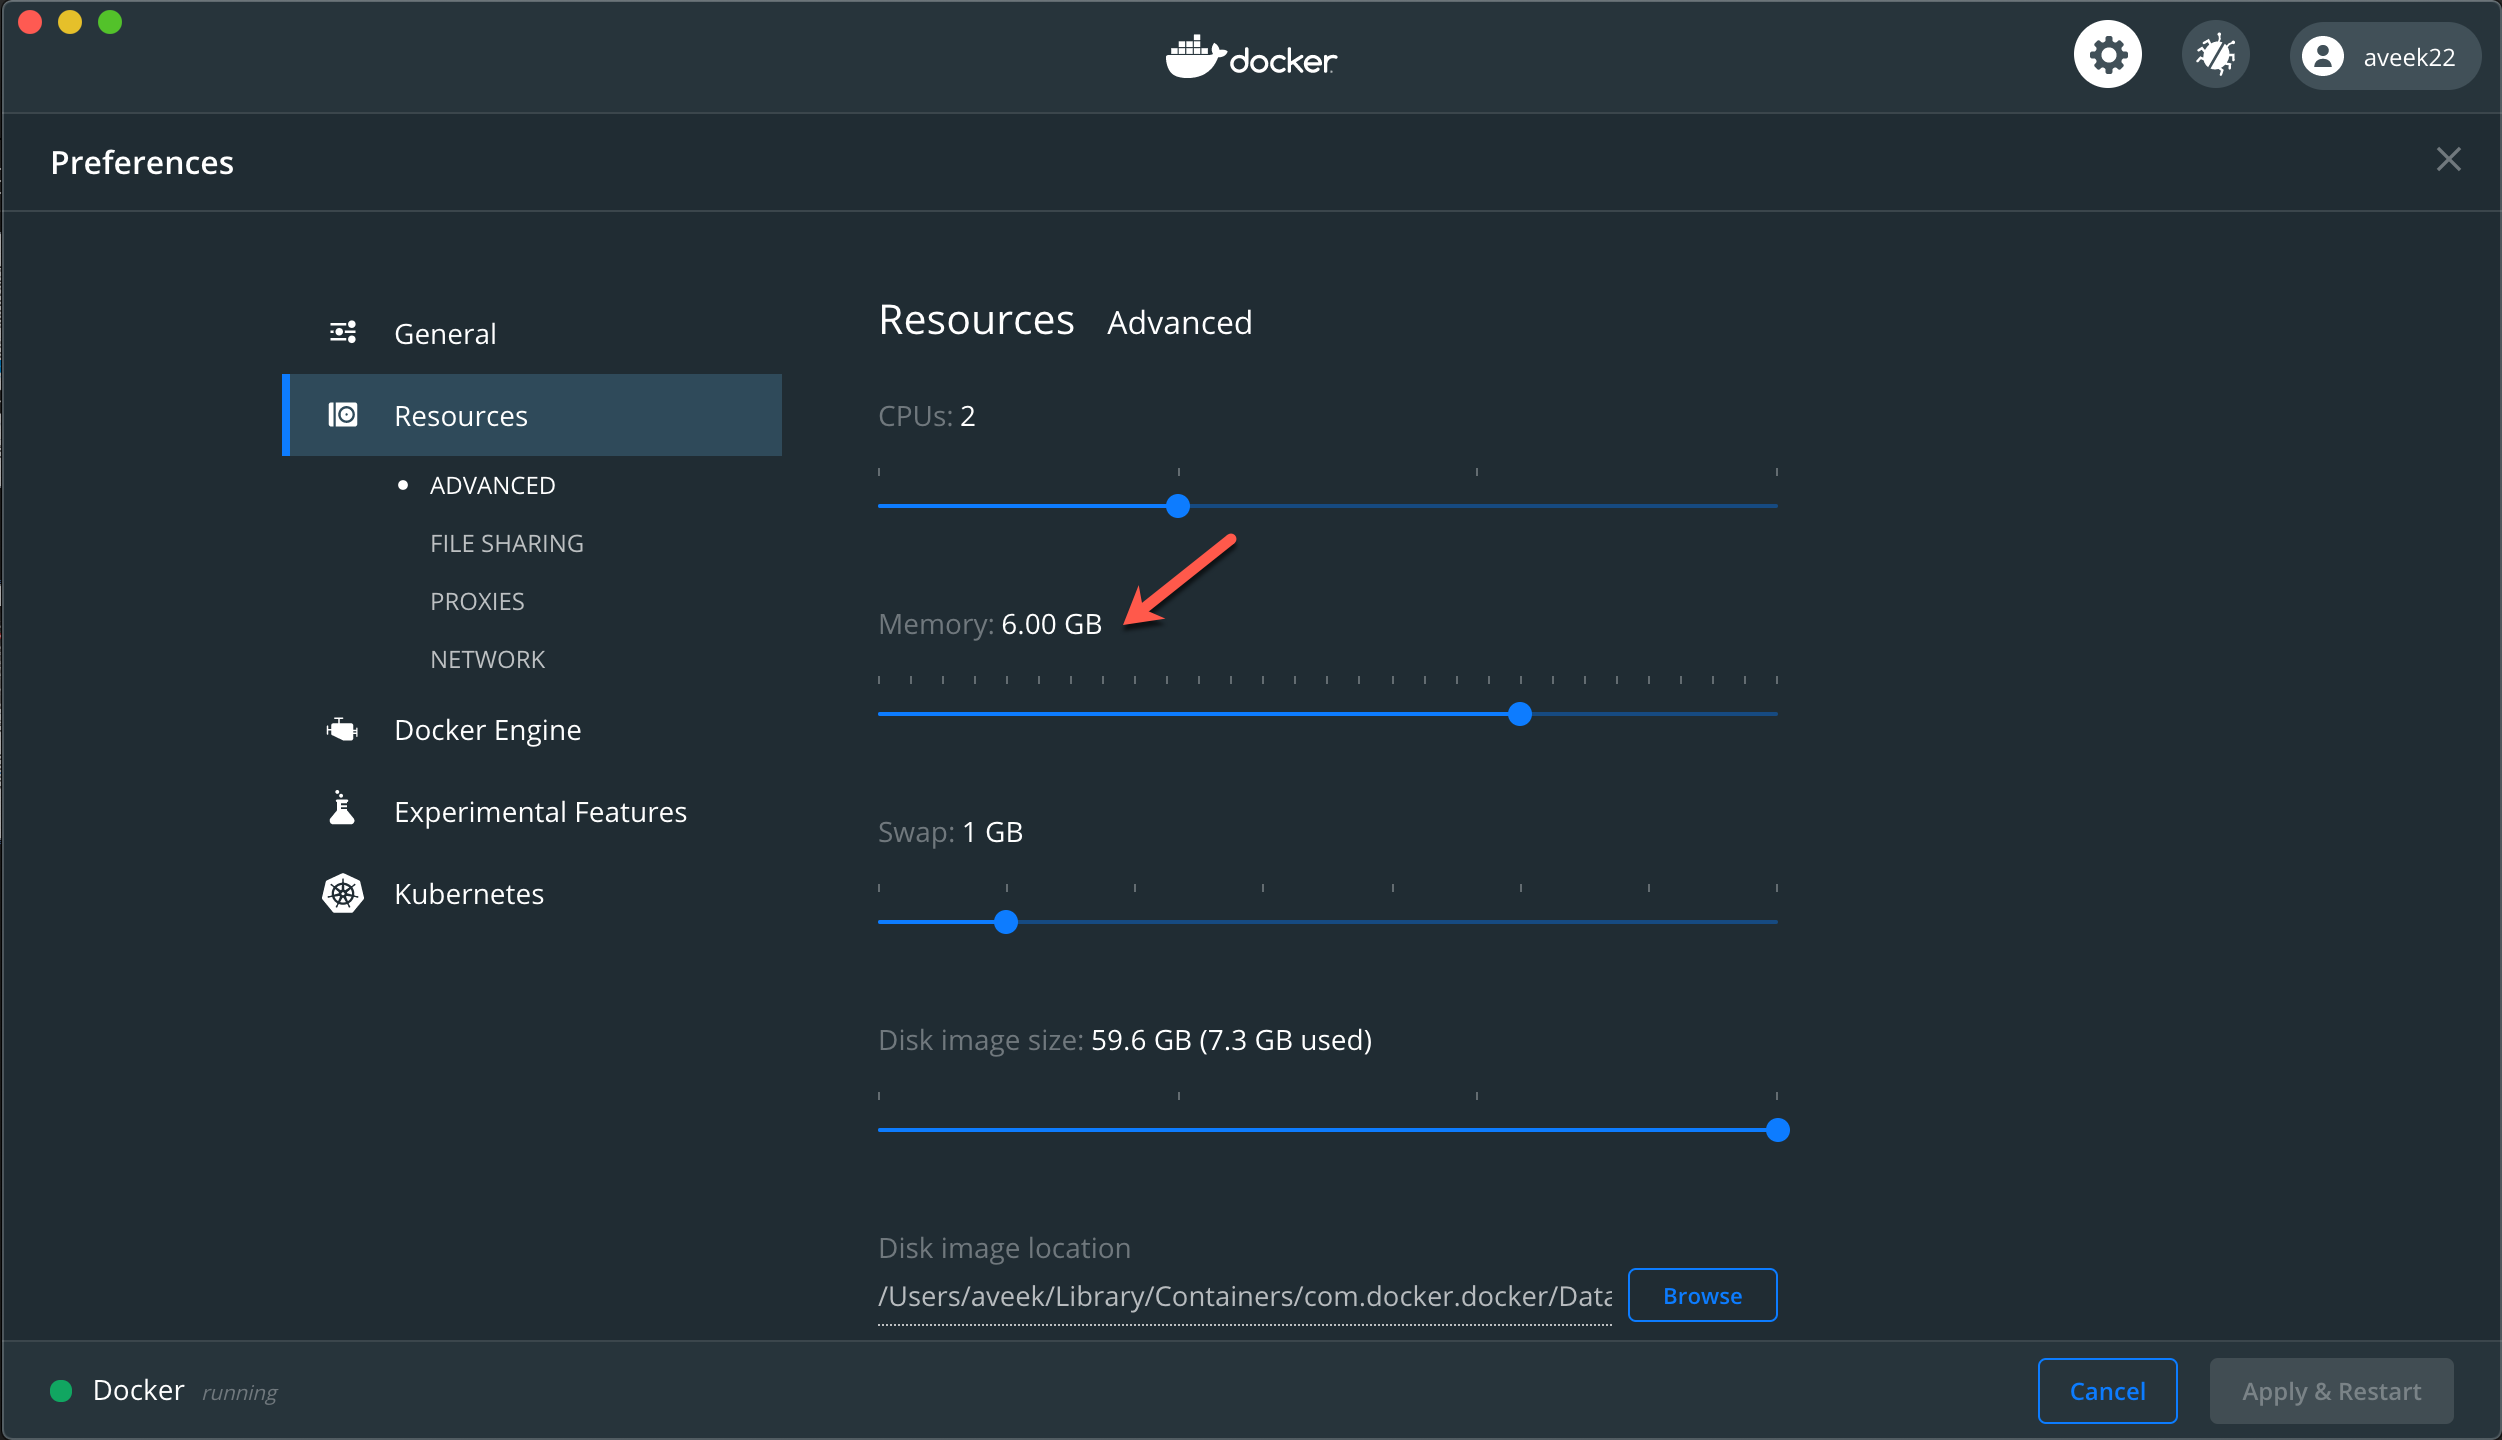Click the General sliders icon in sidebar
The height and width of the screenshot is (1440, 2502).
(x=343, y=333)
